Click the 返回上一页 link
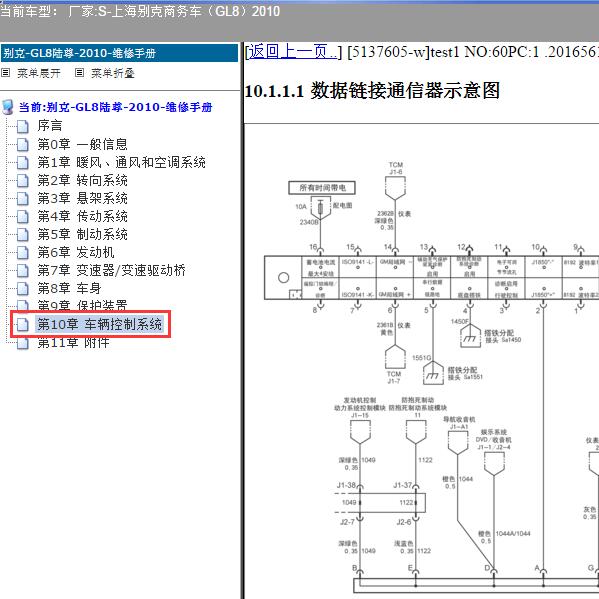 pos(293,52)
